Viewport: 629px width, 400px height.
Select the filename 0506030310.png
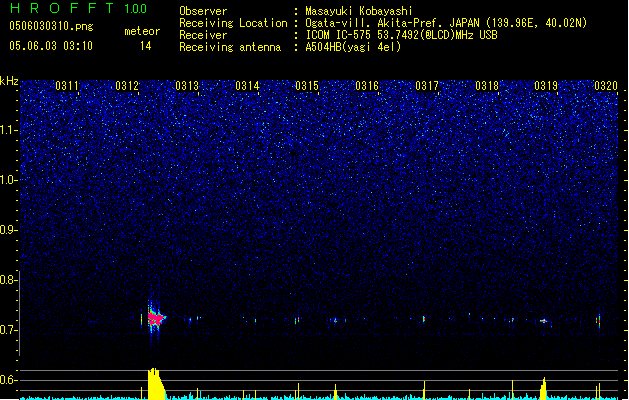pyautogui.click(x=51, y=26)
